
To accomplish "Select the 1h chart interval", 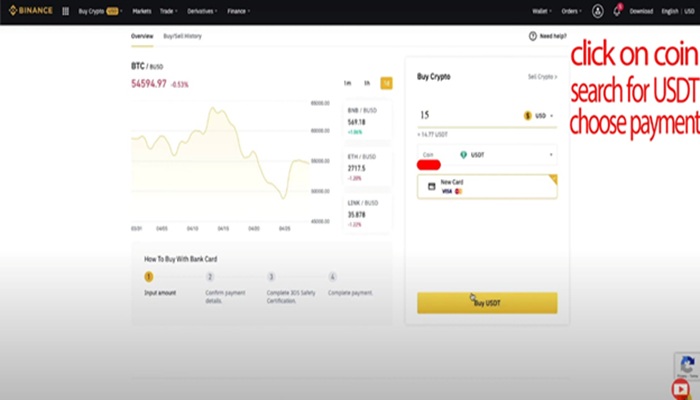I will pos(367,83).
